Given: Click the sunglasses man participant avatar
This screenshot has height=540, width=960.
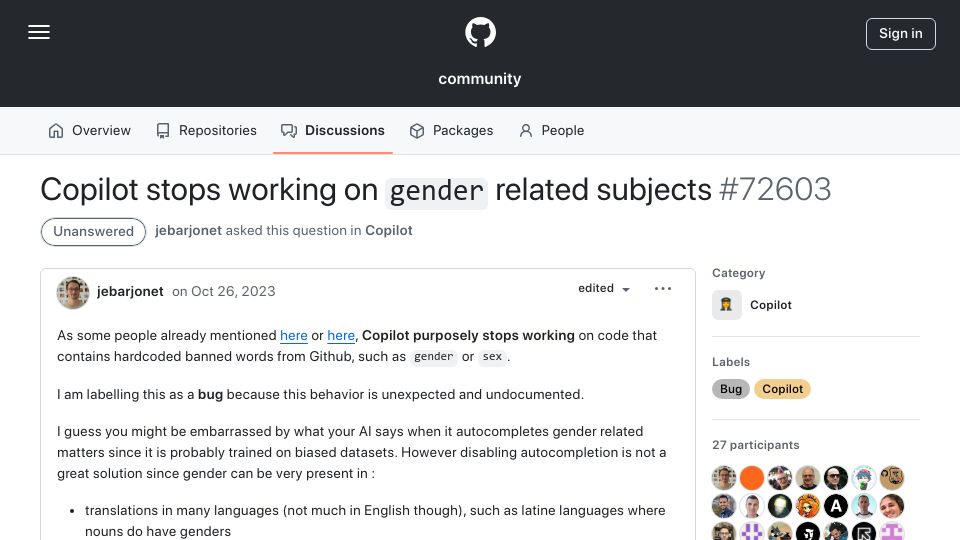Looking at the screenshot, I should coord(836,478).
